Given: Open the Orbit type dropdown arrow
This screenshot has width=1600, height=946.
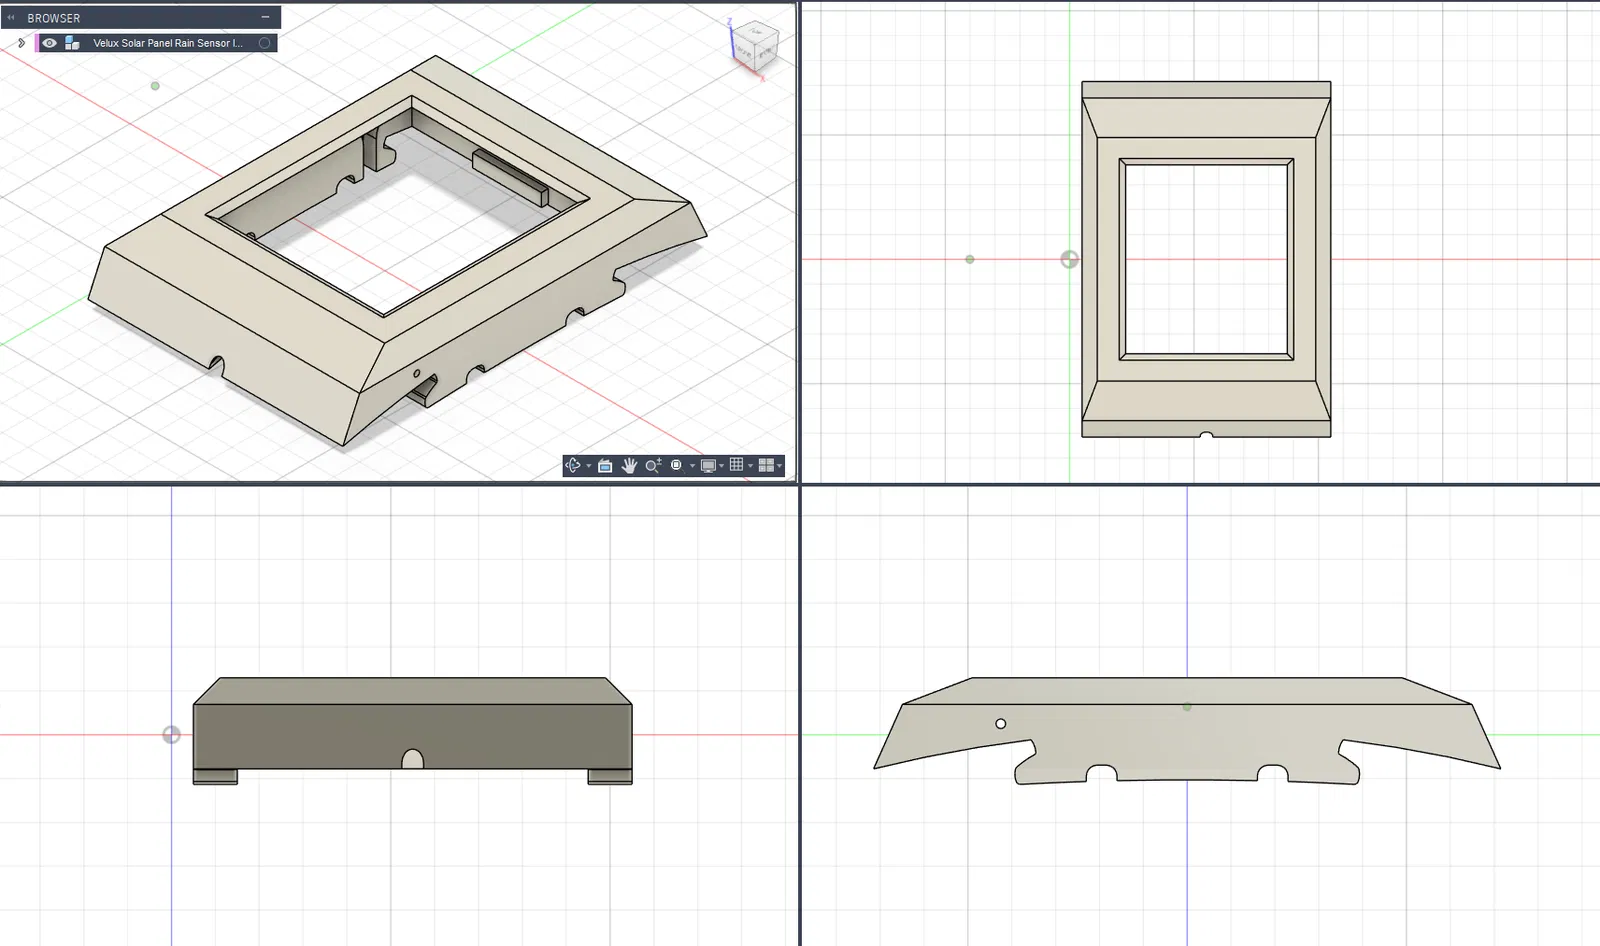Looking at the screenshot, I should click(589, 466).
